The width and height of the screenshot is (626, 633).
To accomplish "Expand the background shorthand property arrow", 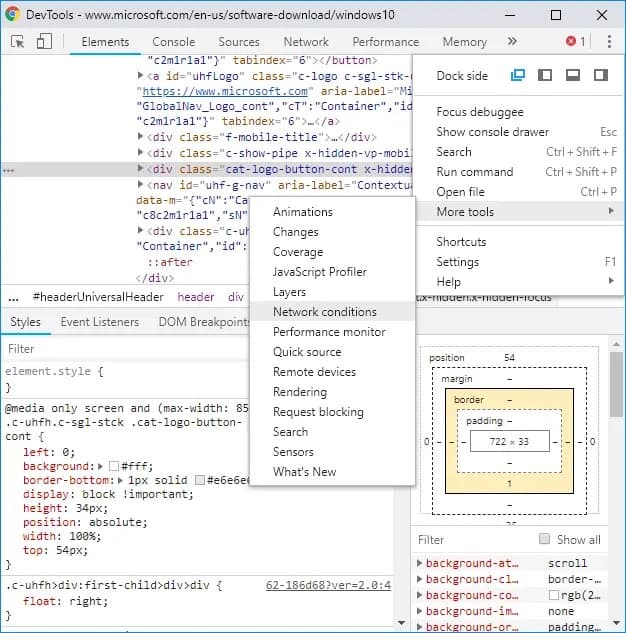I will click(x=100, y=466).
